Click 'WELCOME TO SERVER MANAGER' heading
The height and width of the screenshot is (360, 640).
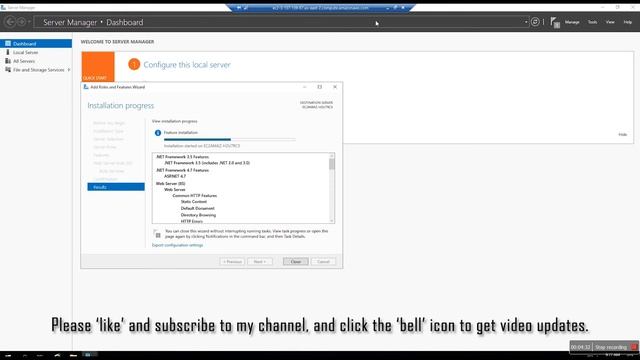pyautogui.click(x=117, y=42)
